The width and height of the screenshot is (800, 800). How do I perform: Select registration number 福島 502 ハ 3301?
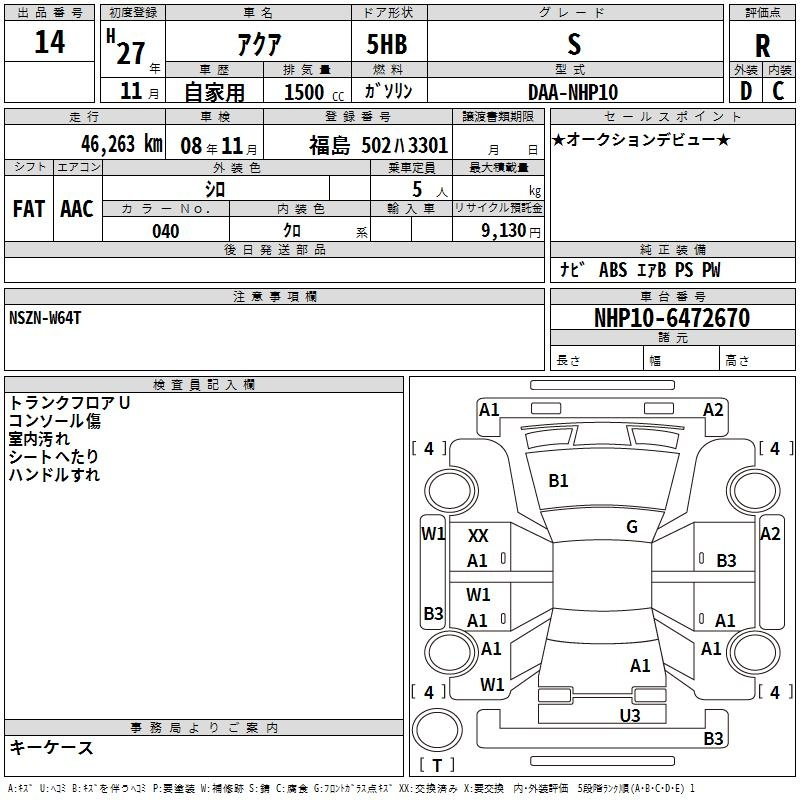[x=378, y=145]
